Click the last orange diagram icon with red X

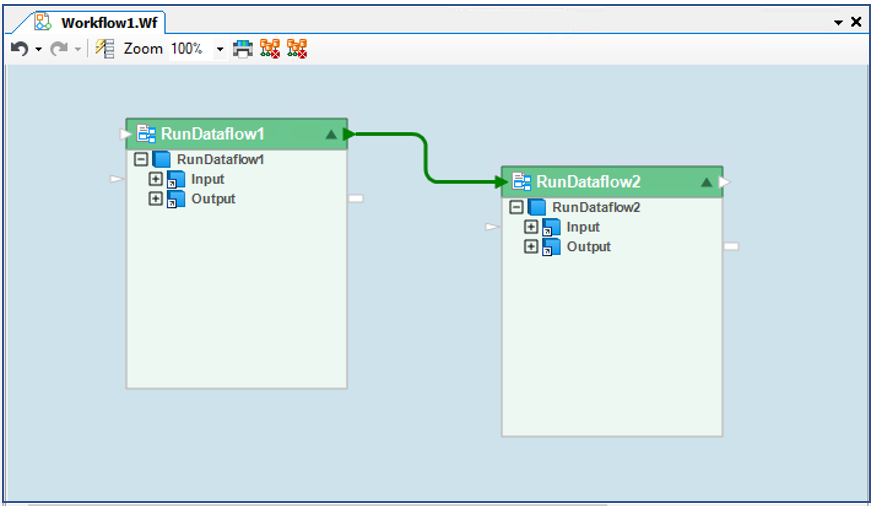click(x=297, y=48)
